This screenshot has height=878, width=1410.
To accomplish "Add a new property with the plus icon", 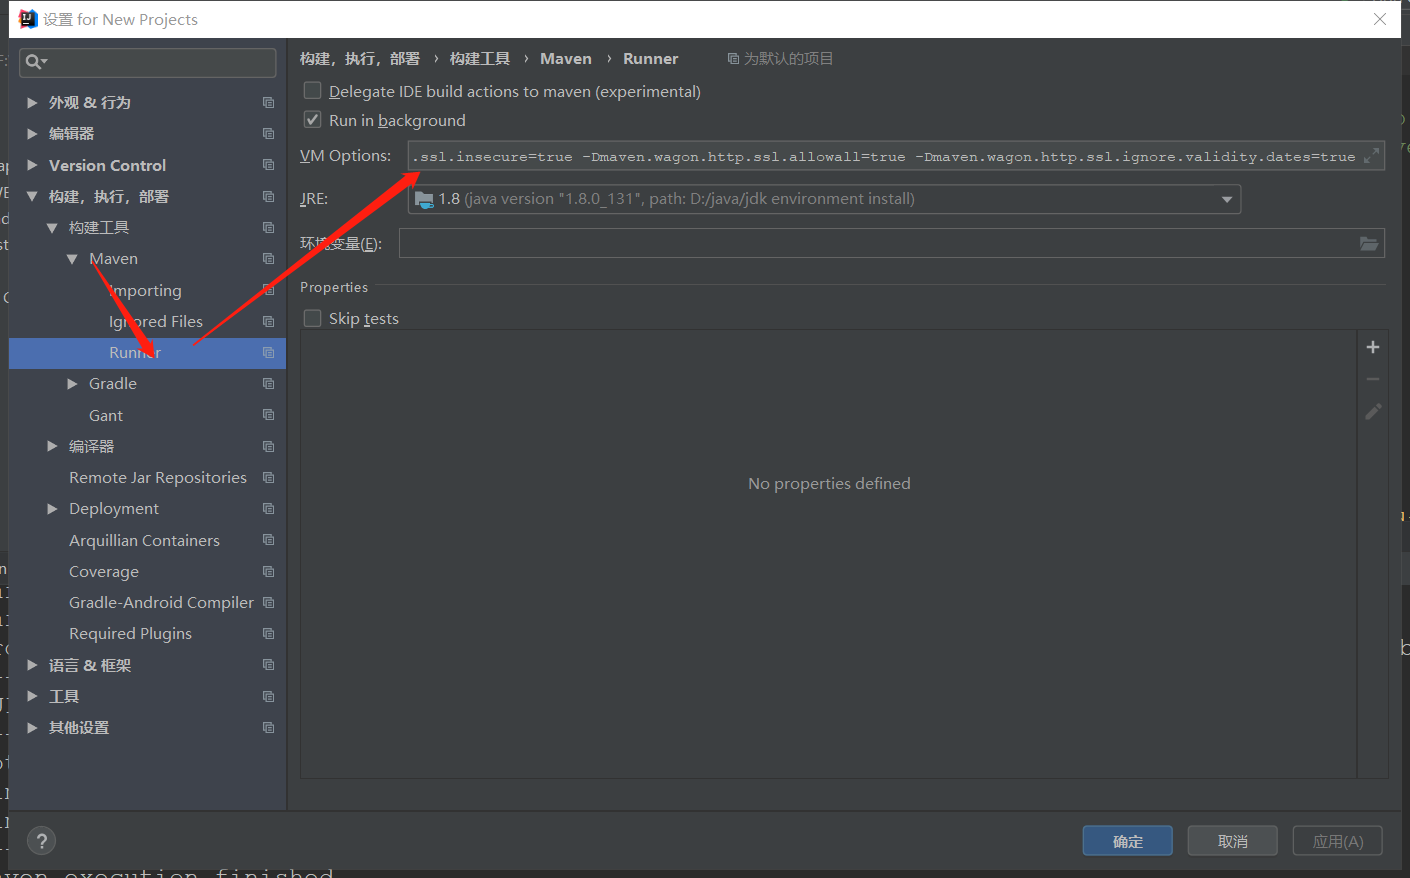I will click(1372, 347).
